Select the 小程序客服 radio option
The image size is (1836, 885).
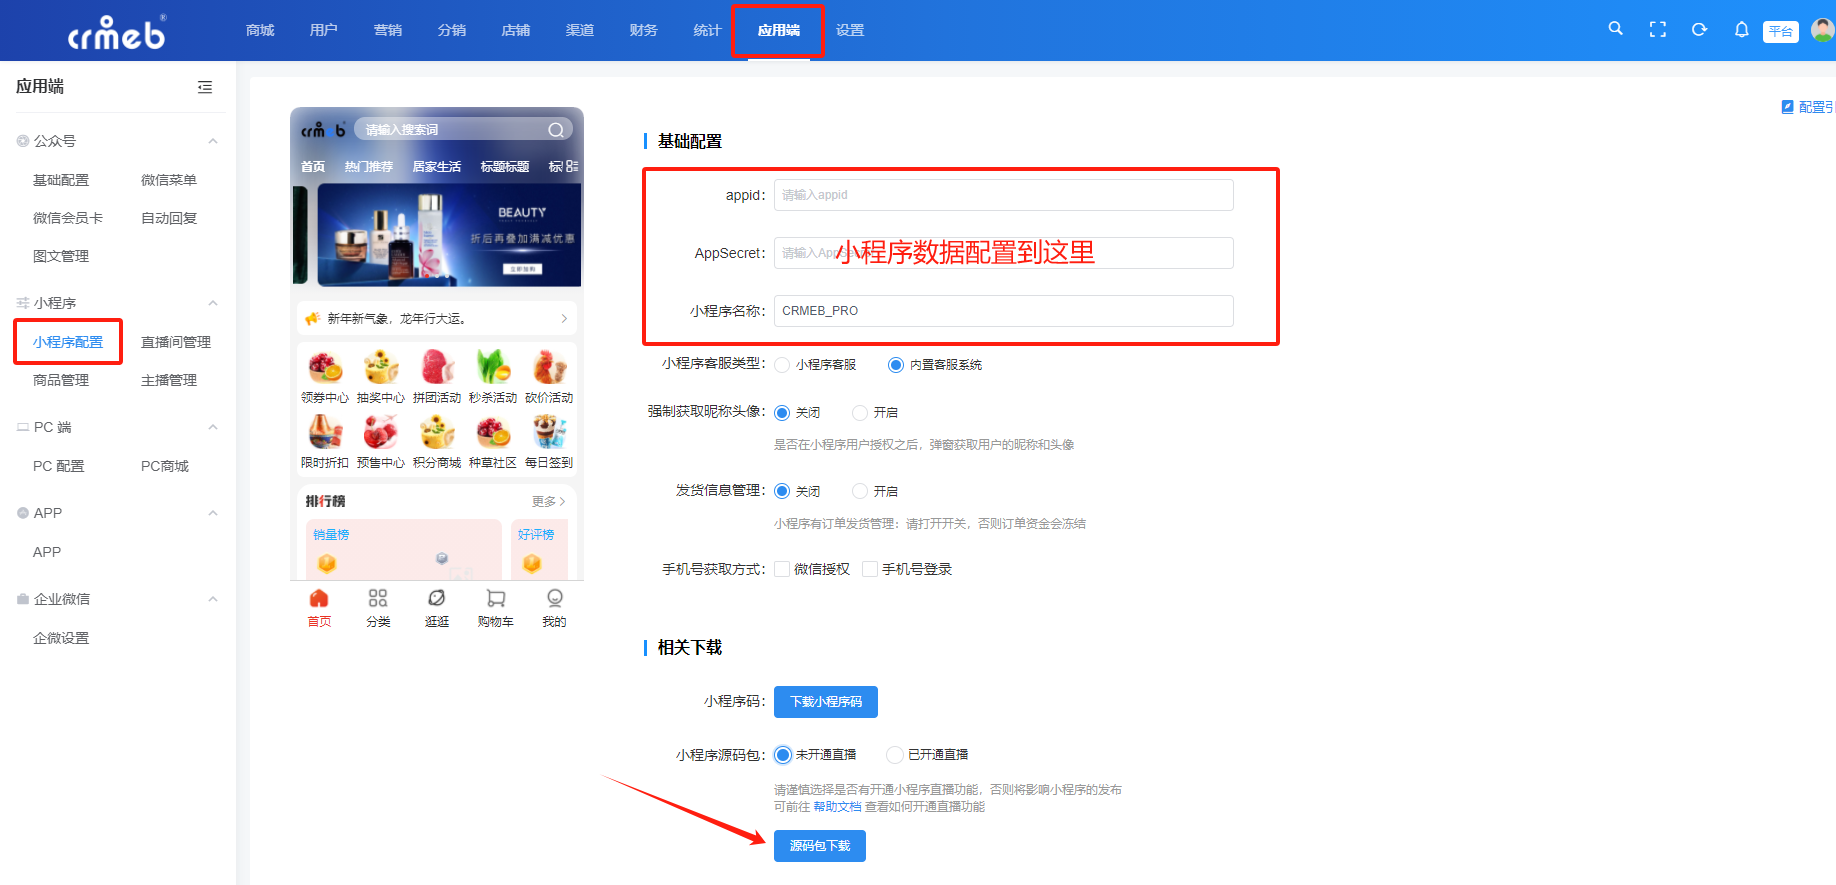pyautogui.click(x=782, y=365)
